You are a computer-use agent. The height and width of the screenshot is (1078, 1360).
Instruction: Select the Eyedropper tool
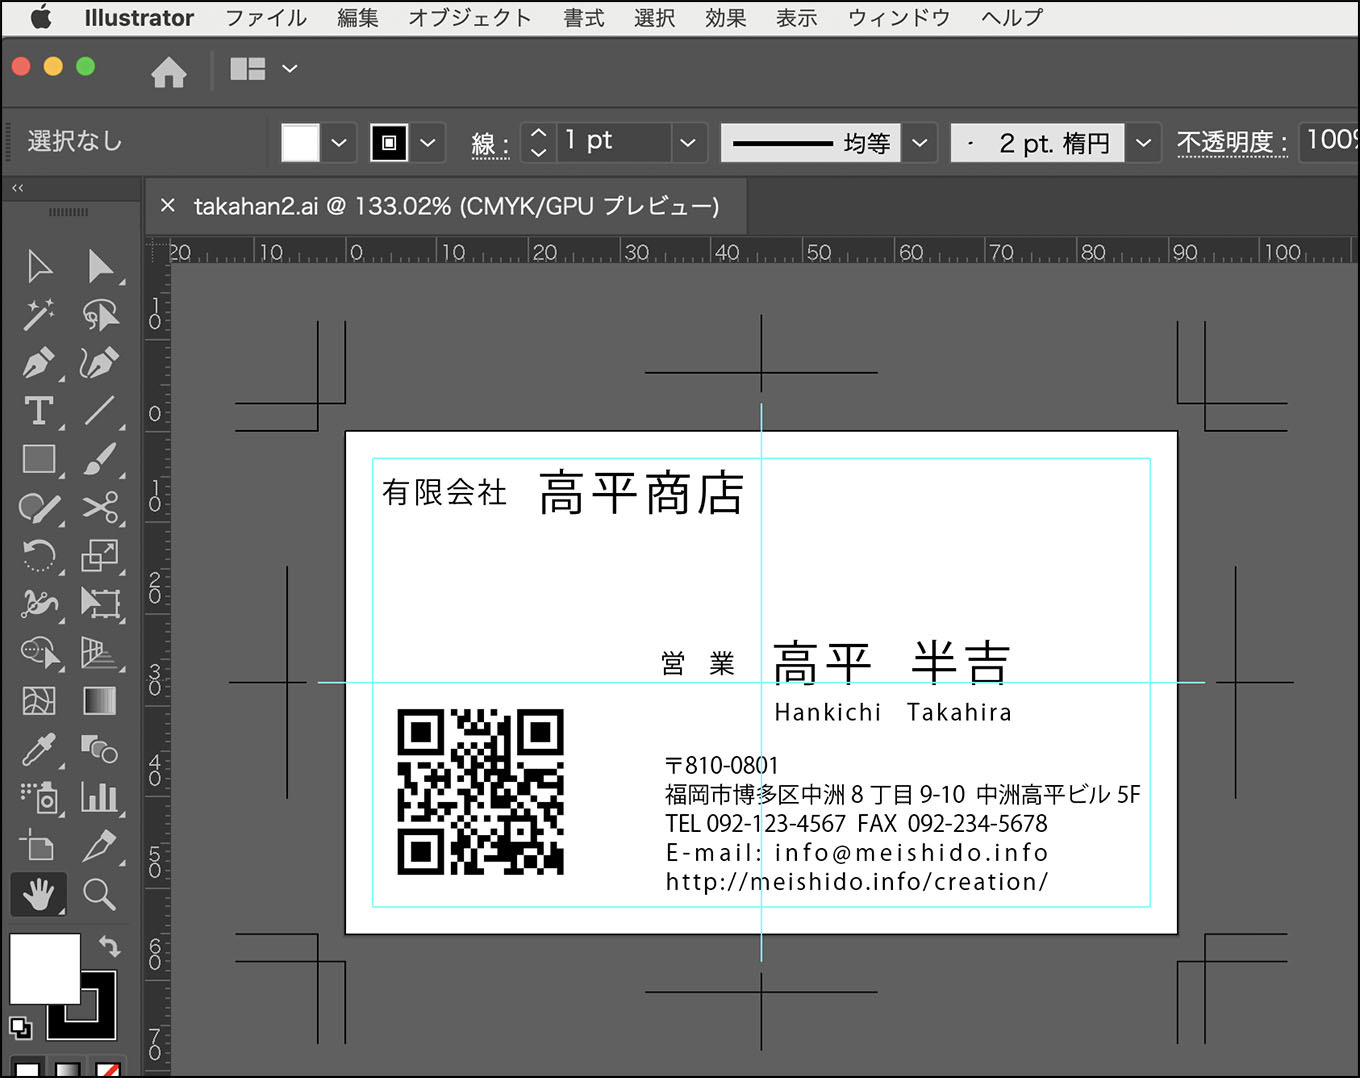tap(39, 749)
